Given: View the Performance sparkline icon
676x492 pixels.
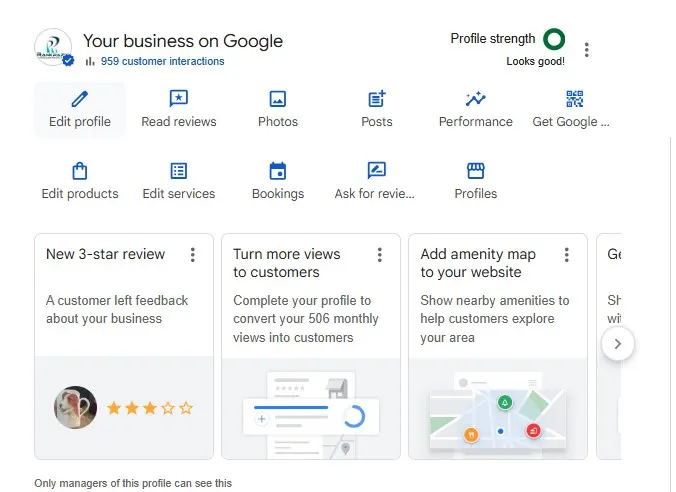Looking at the screenshot, I should (x=476, y=99).
